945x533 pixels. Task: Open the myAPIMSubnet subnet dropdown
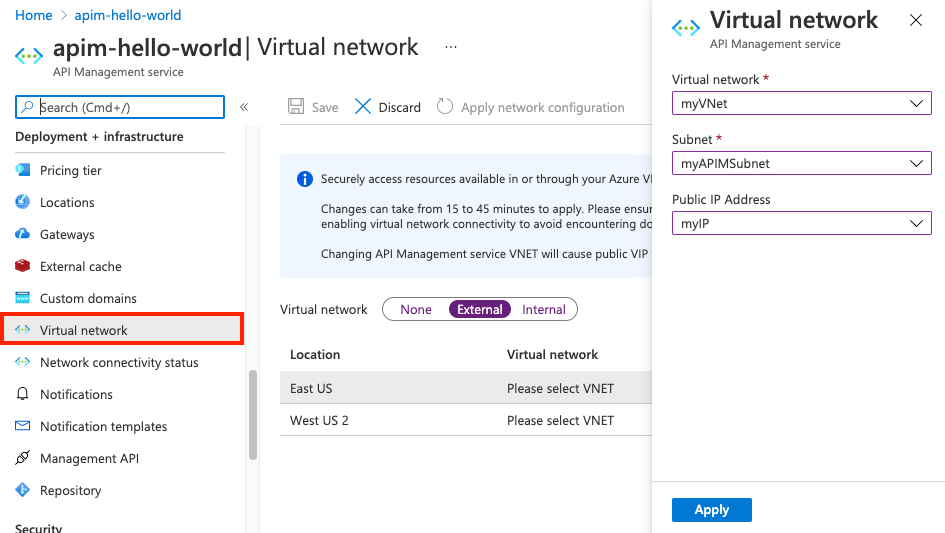click(x=801, y=163)
